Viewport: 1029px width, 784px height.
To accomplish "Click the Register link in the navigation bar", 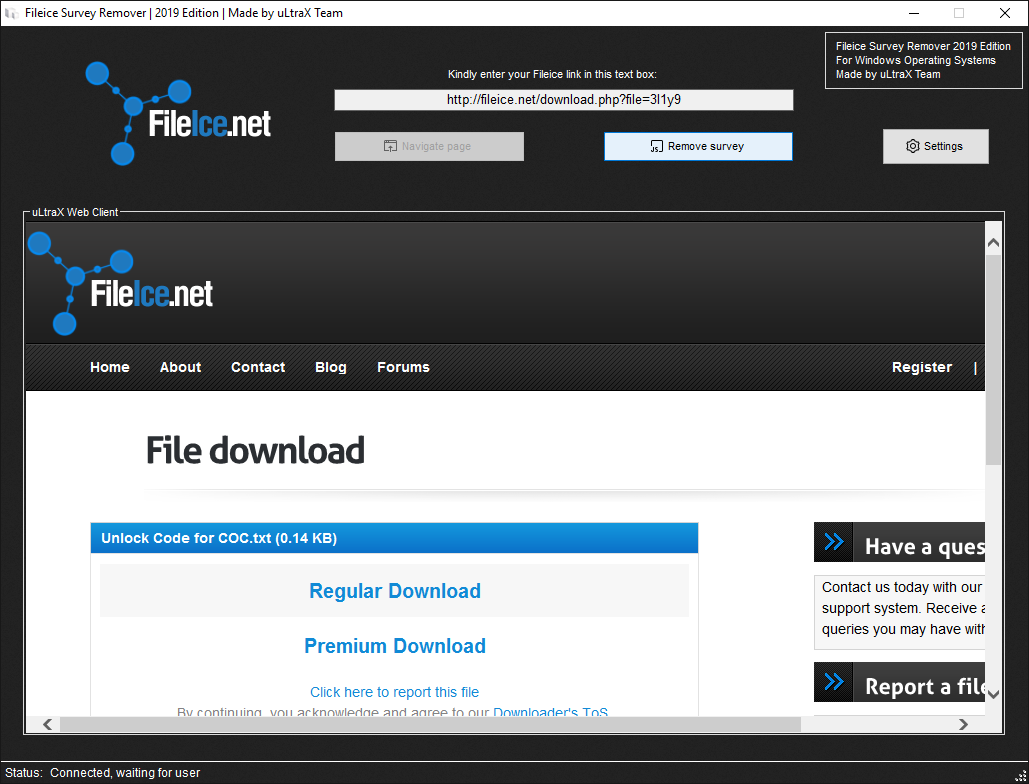I will click(921, 367).
